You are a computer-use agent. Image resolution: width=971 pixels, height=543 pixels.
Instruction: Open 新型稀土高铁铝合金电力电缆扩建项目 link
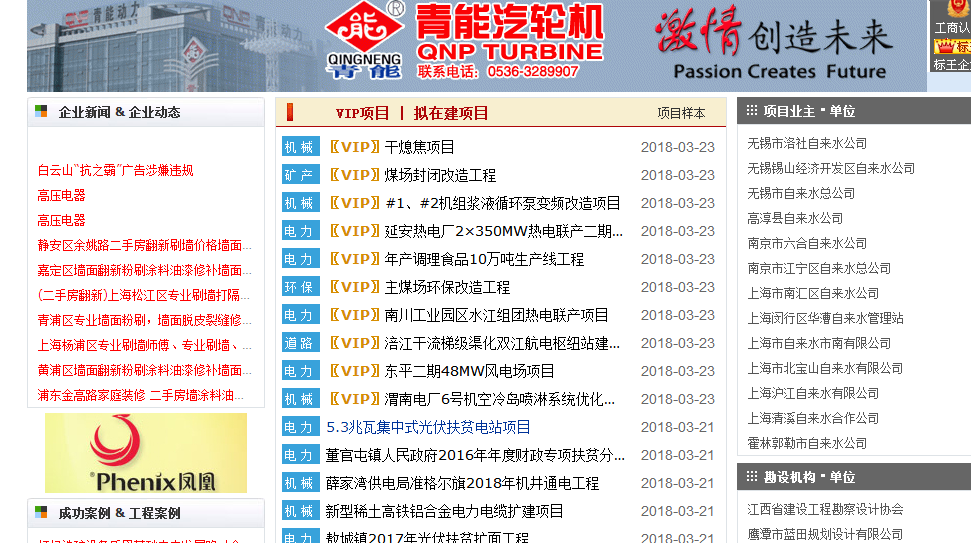pos(445,511)
